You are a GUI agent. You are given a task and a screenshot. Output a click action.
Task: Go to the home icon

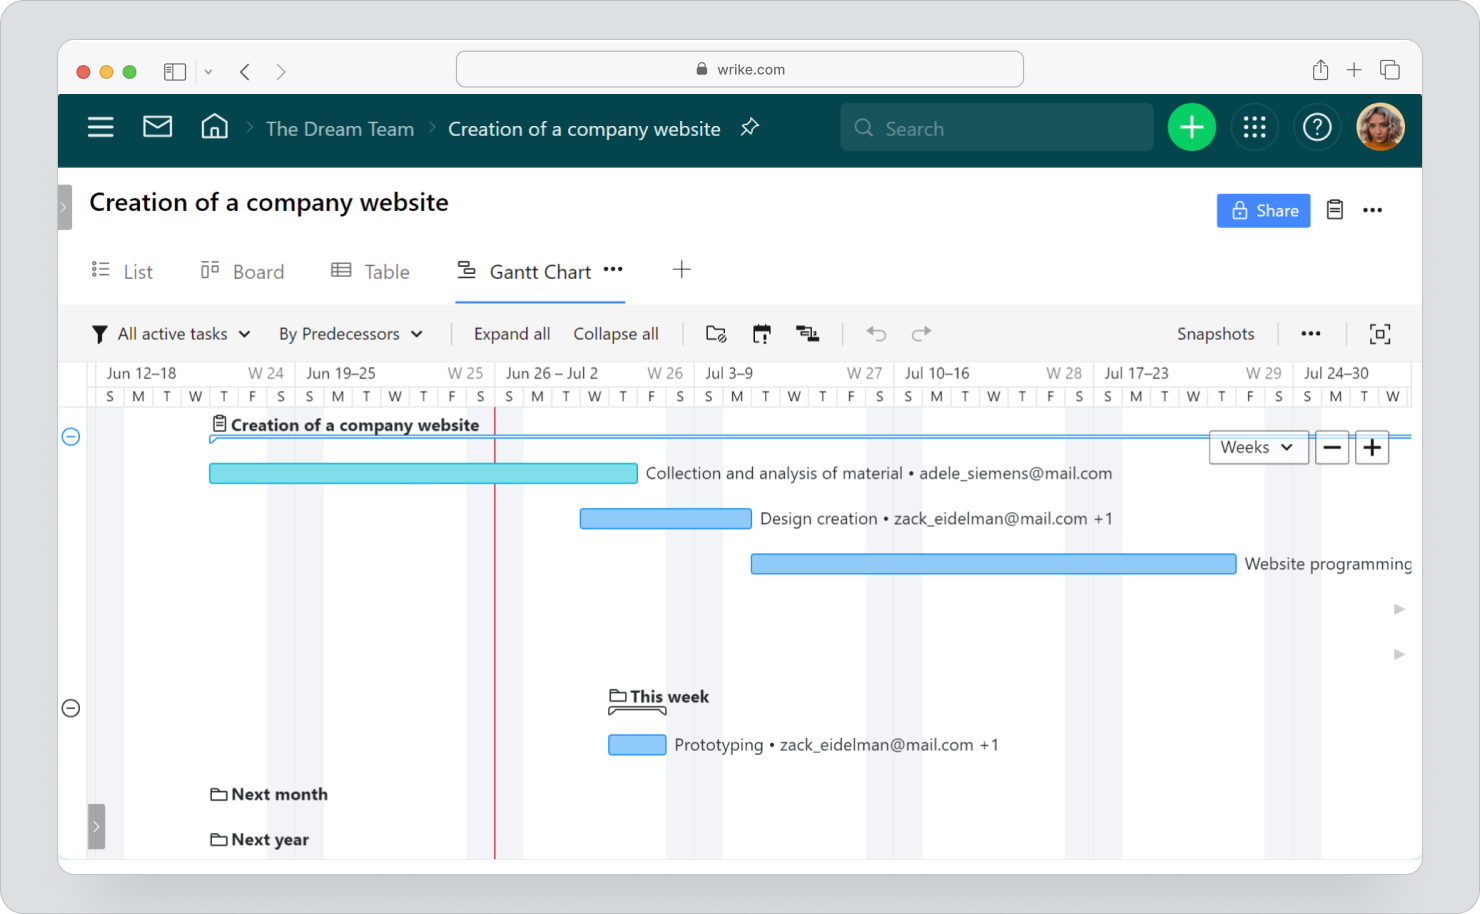coord(214,127)
